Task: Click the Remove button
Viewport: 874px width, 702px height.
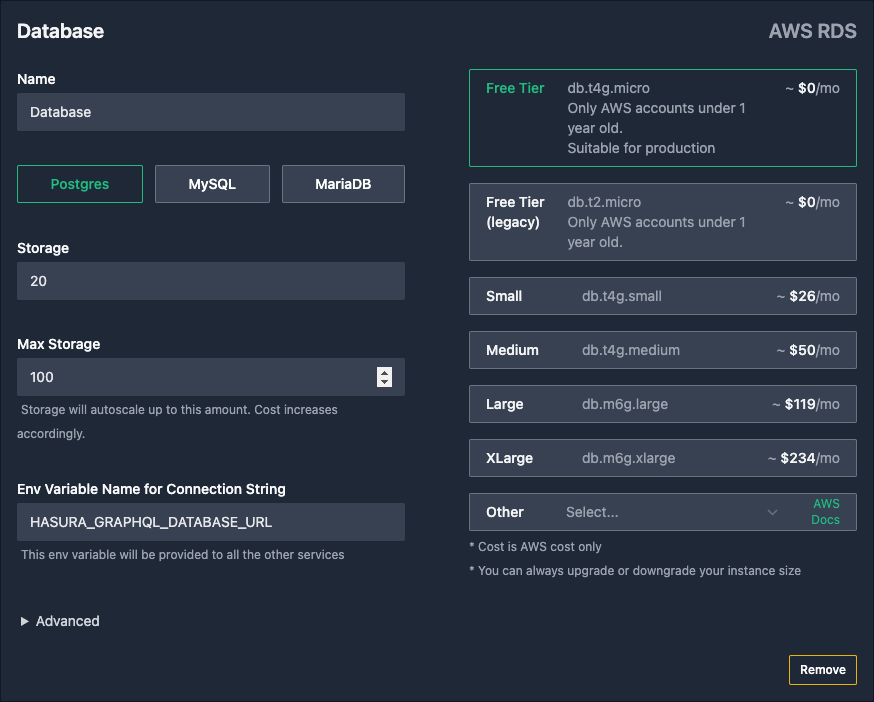Action: [822, 670]
